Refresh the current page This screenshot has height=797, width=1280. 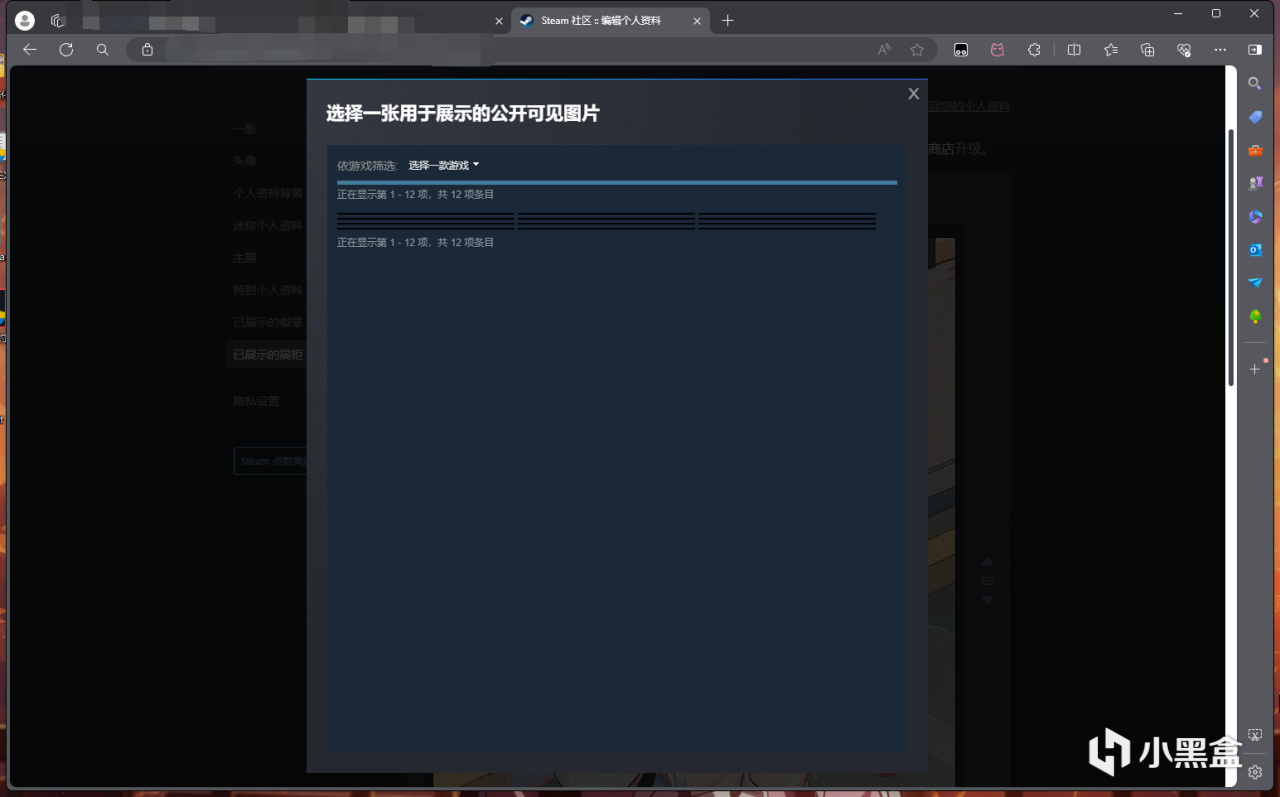pos(66,49)
